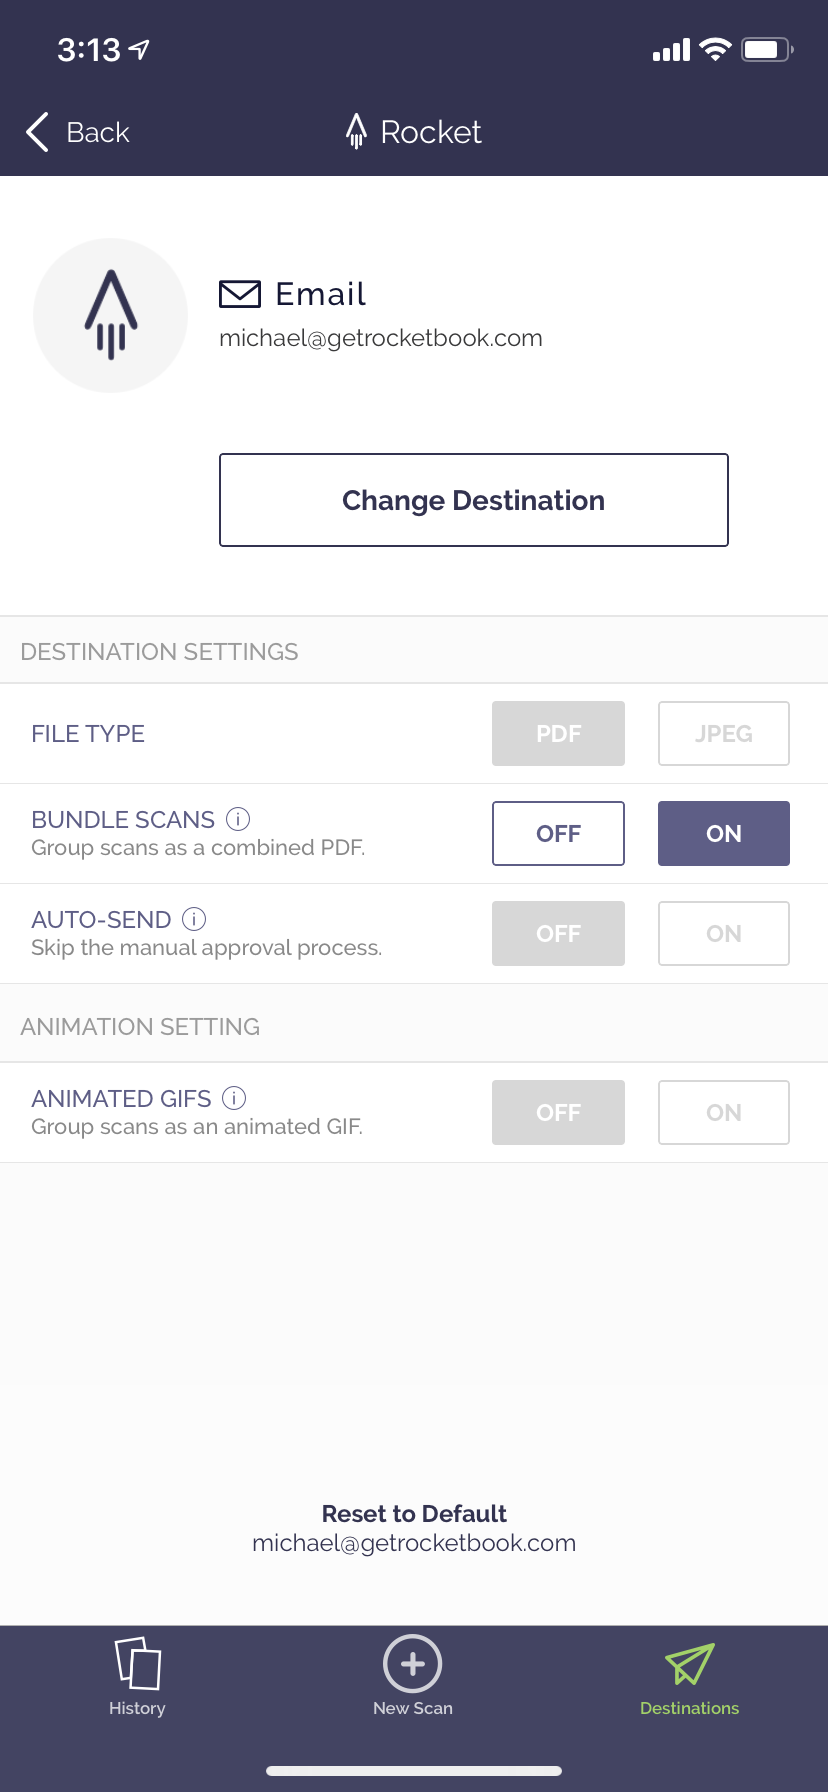Show Animated GIFs info icon

pyautogui.click(x=234, y=1098)
